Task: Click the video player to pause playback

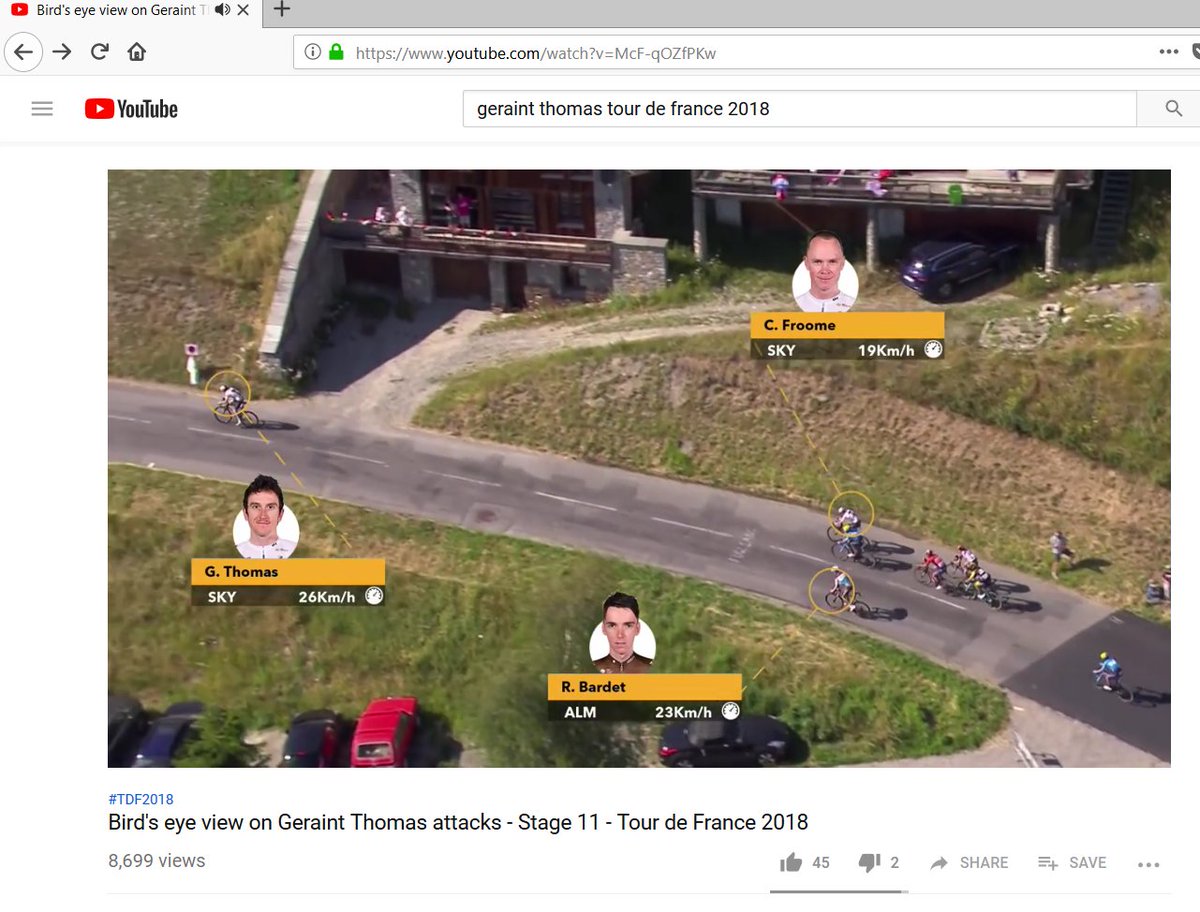Action: click(x=639, y=468)
